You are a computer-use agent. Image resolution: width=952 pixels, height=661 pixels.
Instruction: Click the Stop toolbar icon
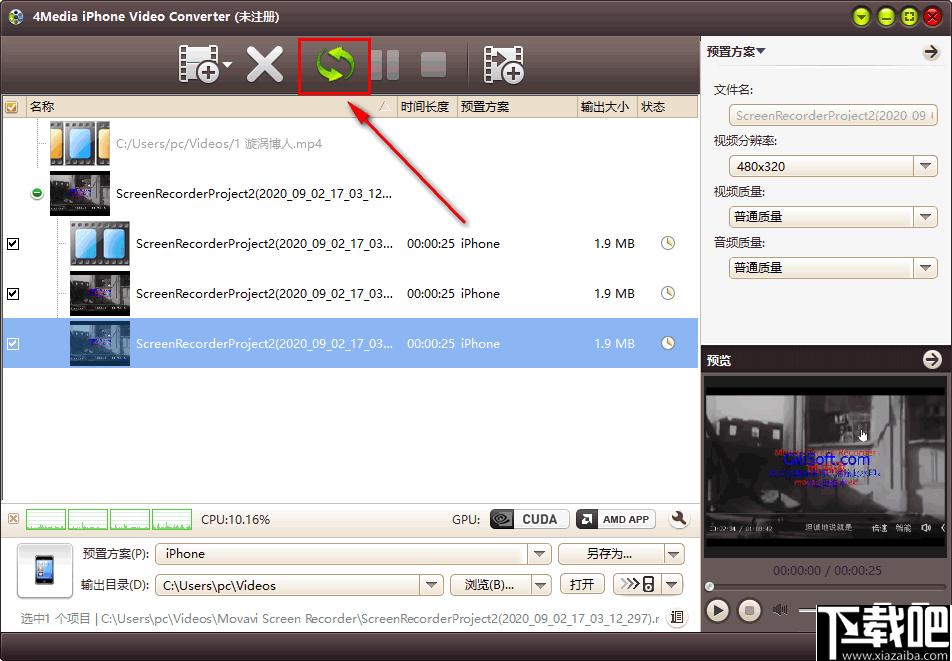[x=434, y=65]
